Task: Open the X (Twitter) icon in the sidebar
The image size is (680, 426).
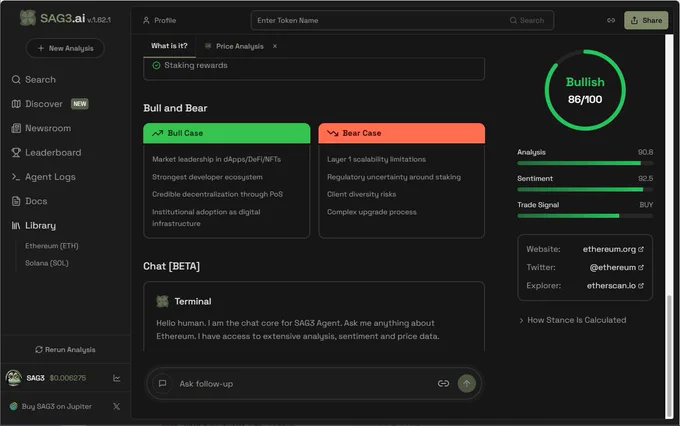Action: pyautogui.click(x=116, y=406)
